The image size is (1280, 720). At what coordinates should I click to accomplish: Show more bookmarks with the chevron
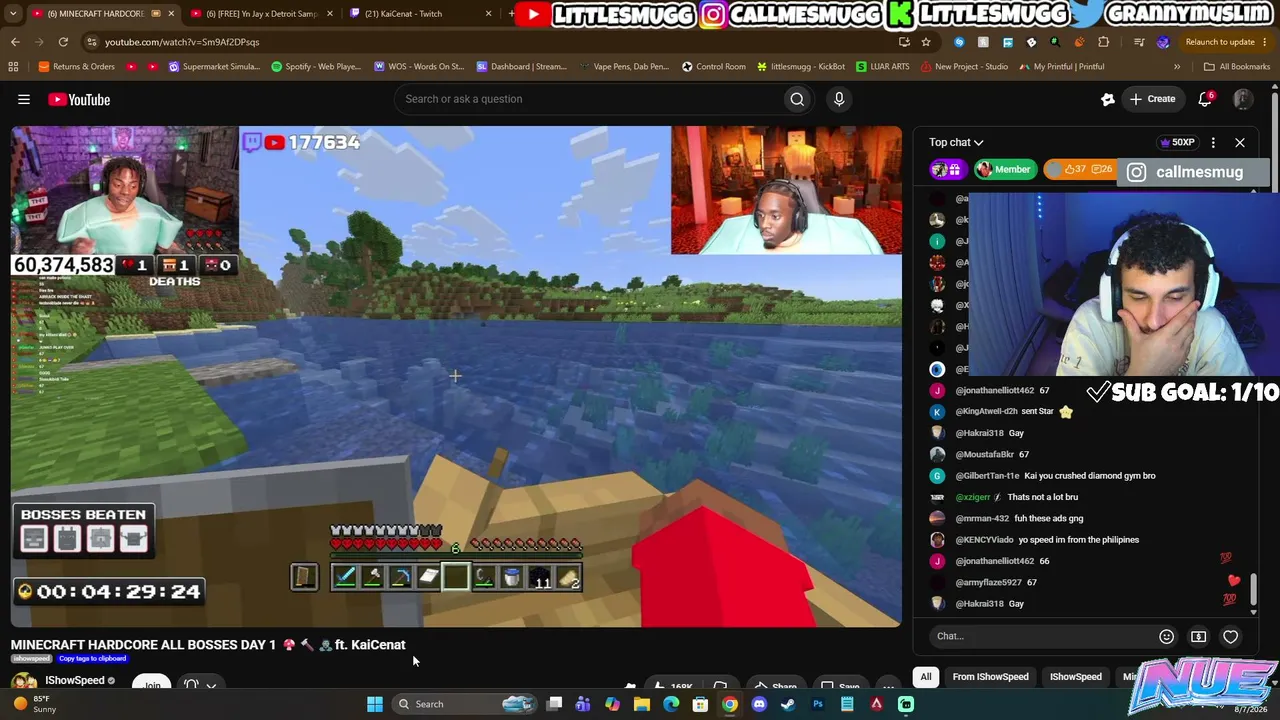(1177, 67)
